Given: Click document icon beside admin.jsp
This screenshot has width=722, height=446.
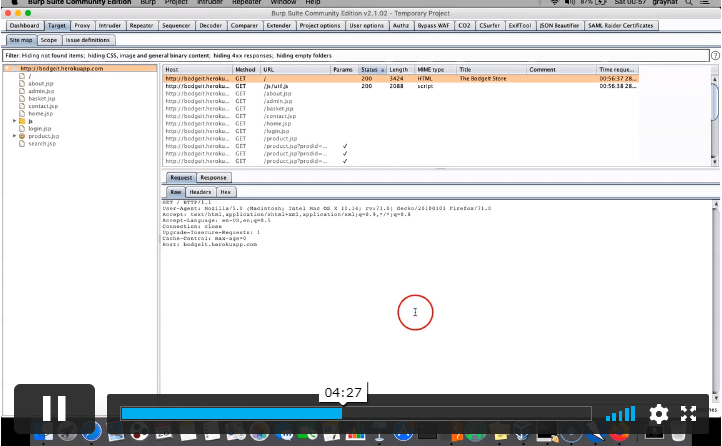Looking at the screenshot, I should pyautogui.click(x=22, y=91).
